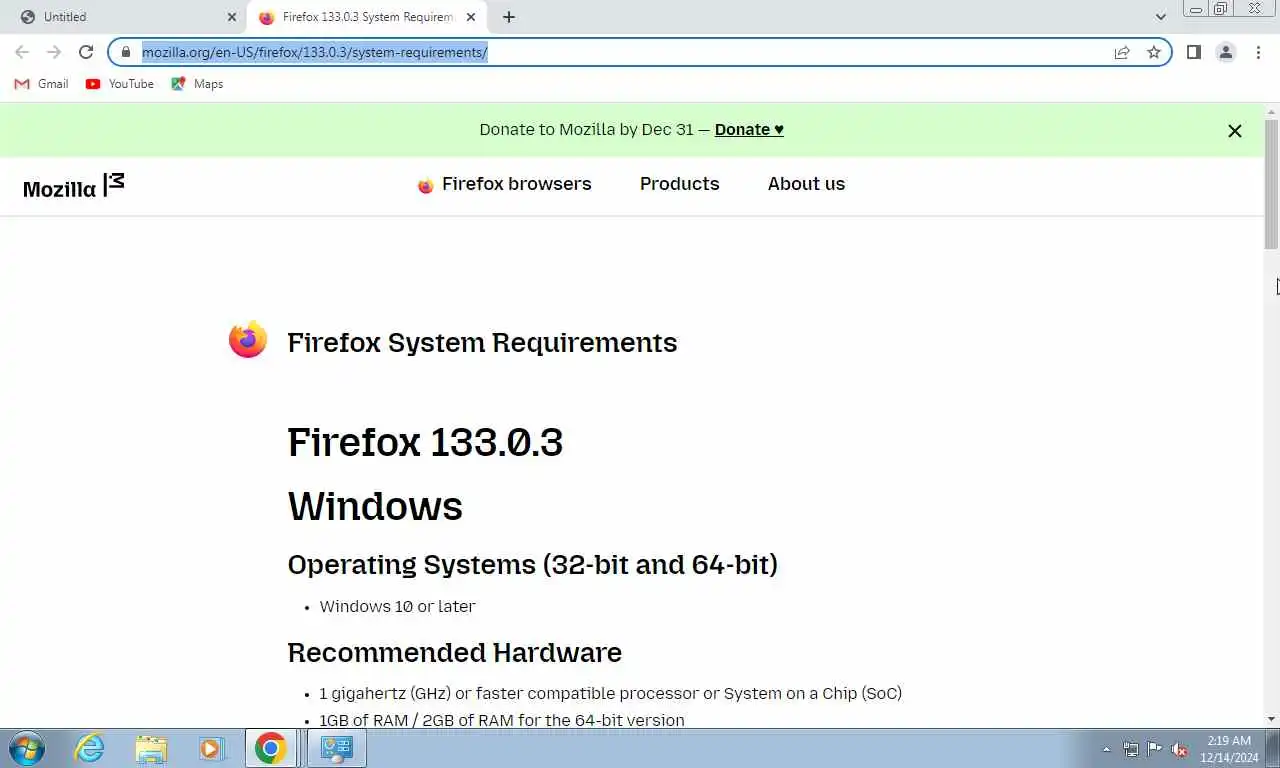The image size is (1280, 768).
Task: Close the Untitled tab
Action: pyautogui.click(x=232, y=17)
